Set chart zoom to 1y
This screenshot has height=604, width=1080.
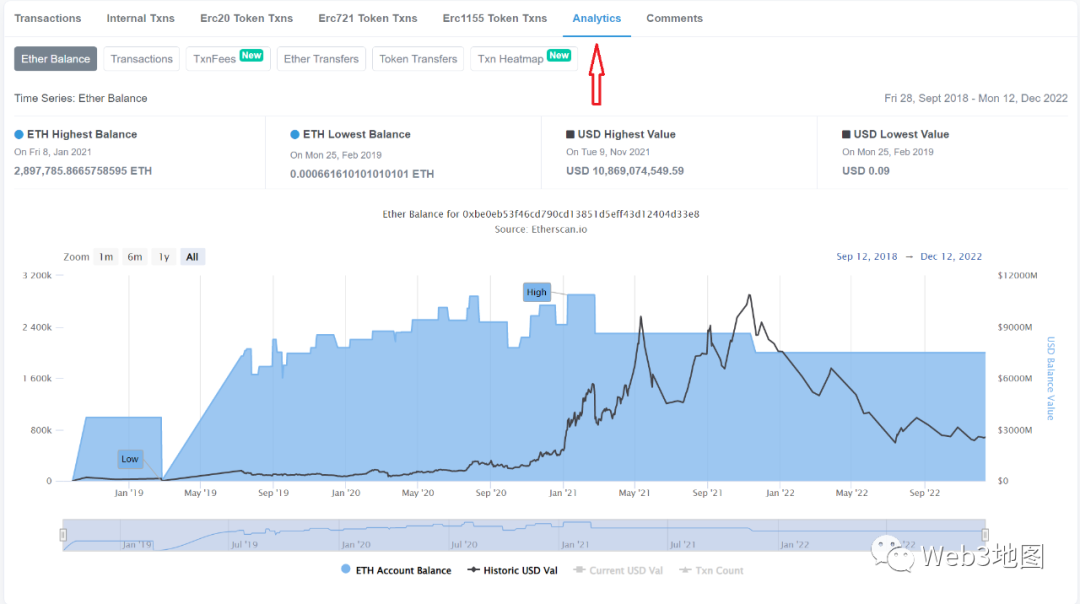163,257
